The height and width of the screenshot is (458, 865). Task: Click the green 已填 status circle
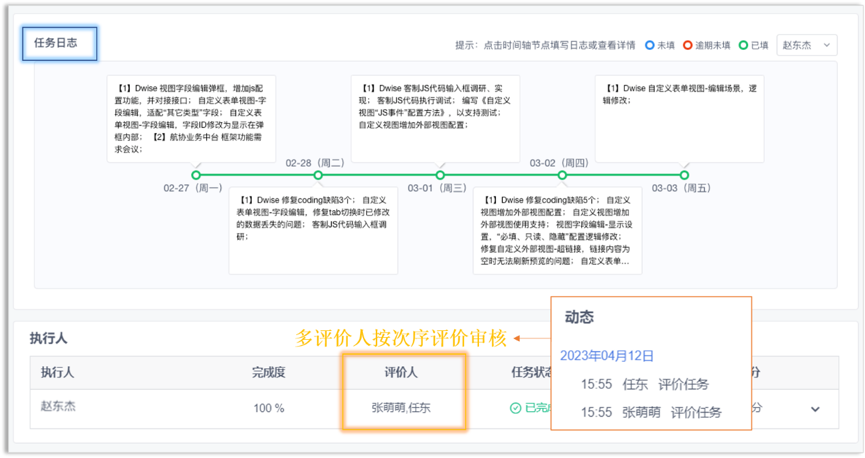point(744,45)
